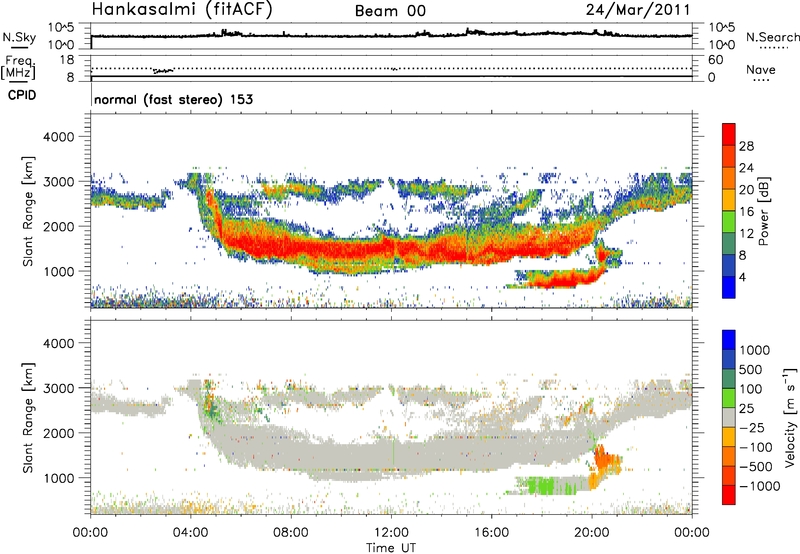Select the Freq. [MHz] axis label
This screenshot has width=800, height=554.
19,67
